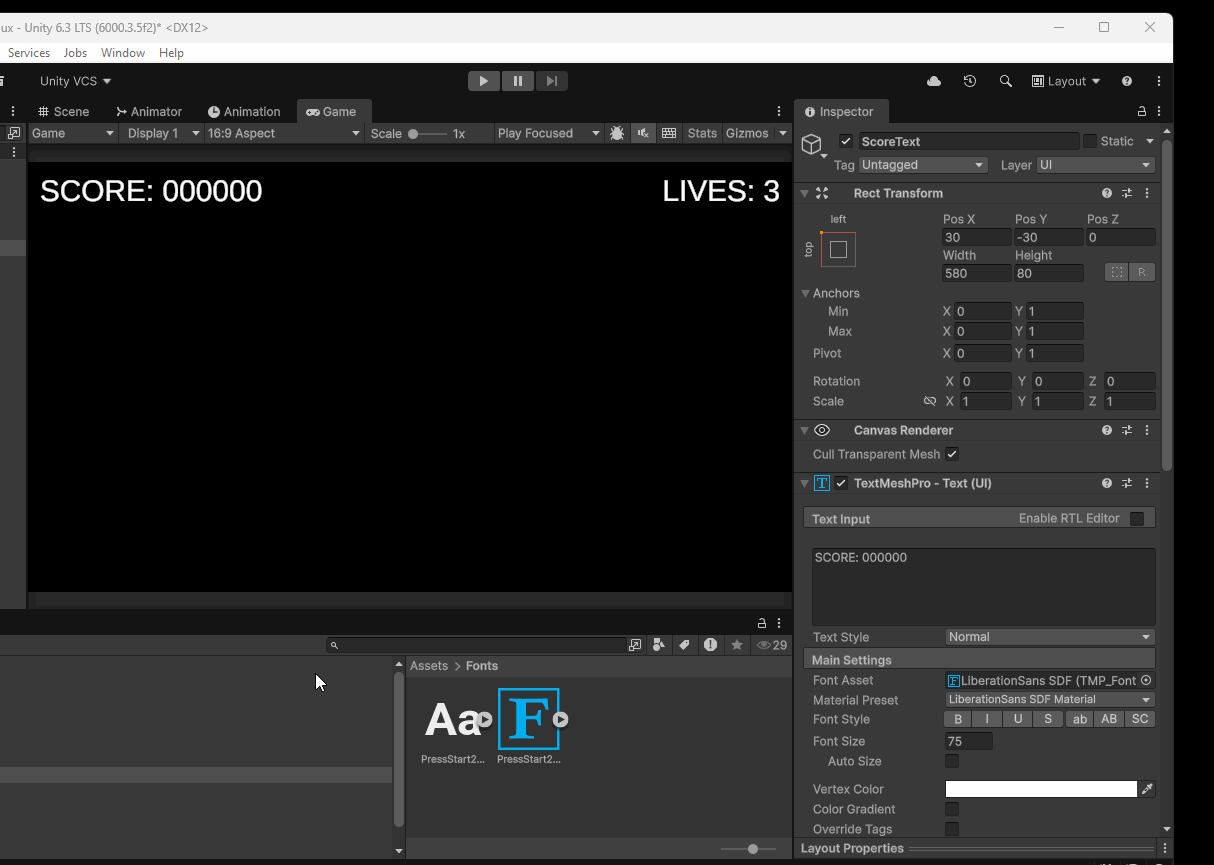Toggle the Scale constrain proportions link icon

click(x=930, y=401)
